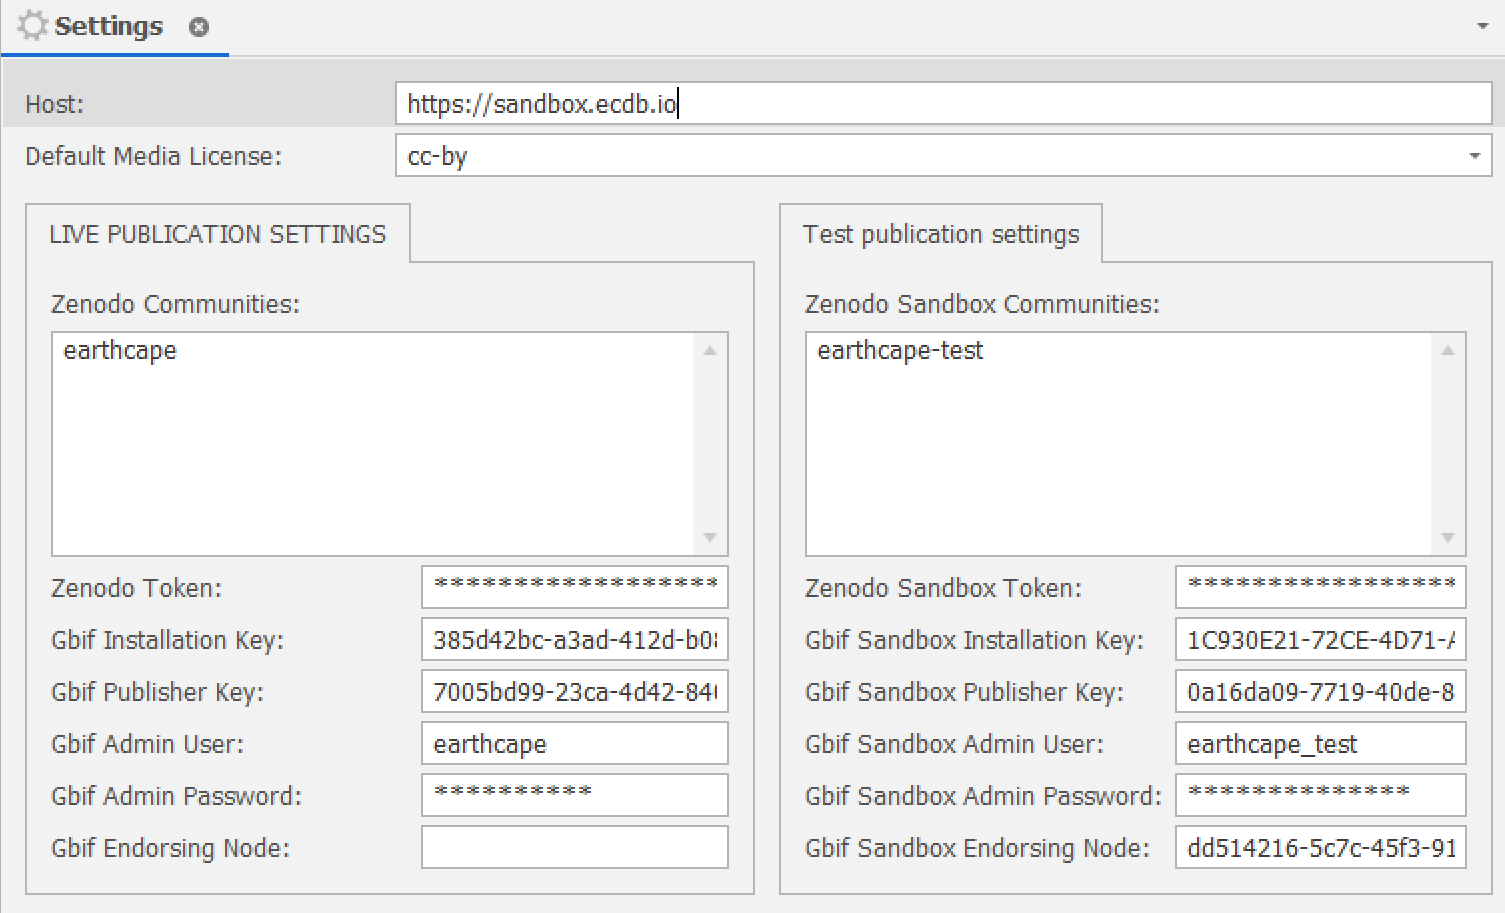
Task: Focus the Zenodo Sandbox Token field
Action: coord(1320,587)
